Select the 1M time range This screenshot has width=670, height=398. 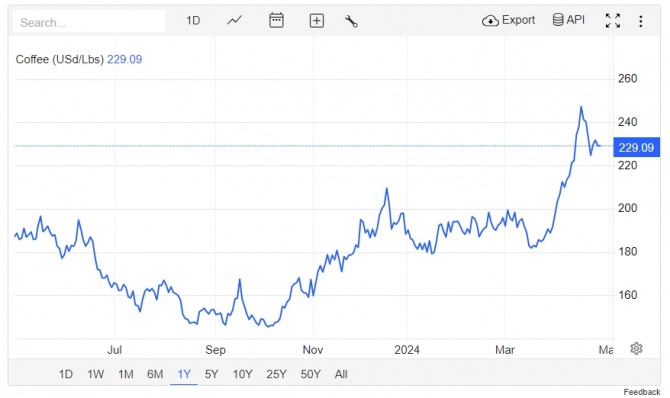(x=126, y=374)
